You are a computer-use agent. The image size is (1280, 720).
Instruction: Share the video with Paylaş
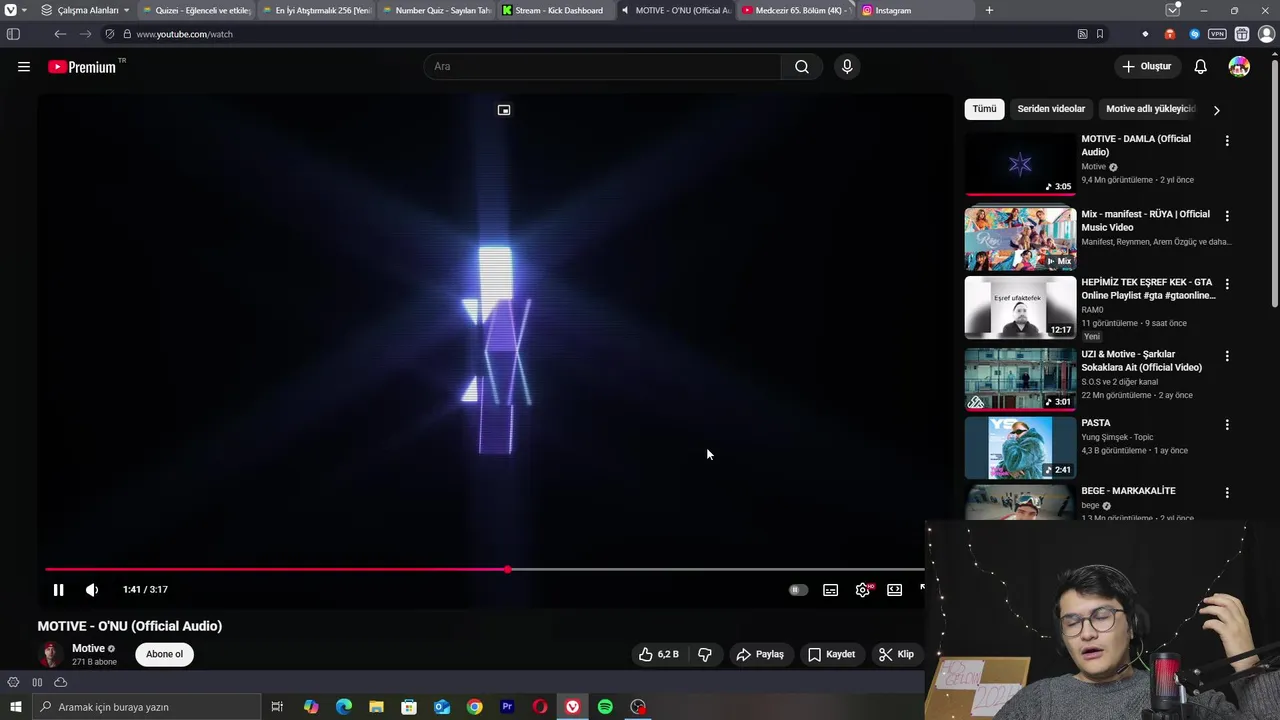pos(760,654)
